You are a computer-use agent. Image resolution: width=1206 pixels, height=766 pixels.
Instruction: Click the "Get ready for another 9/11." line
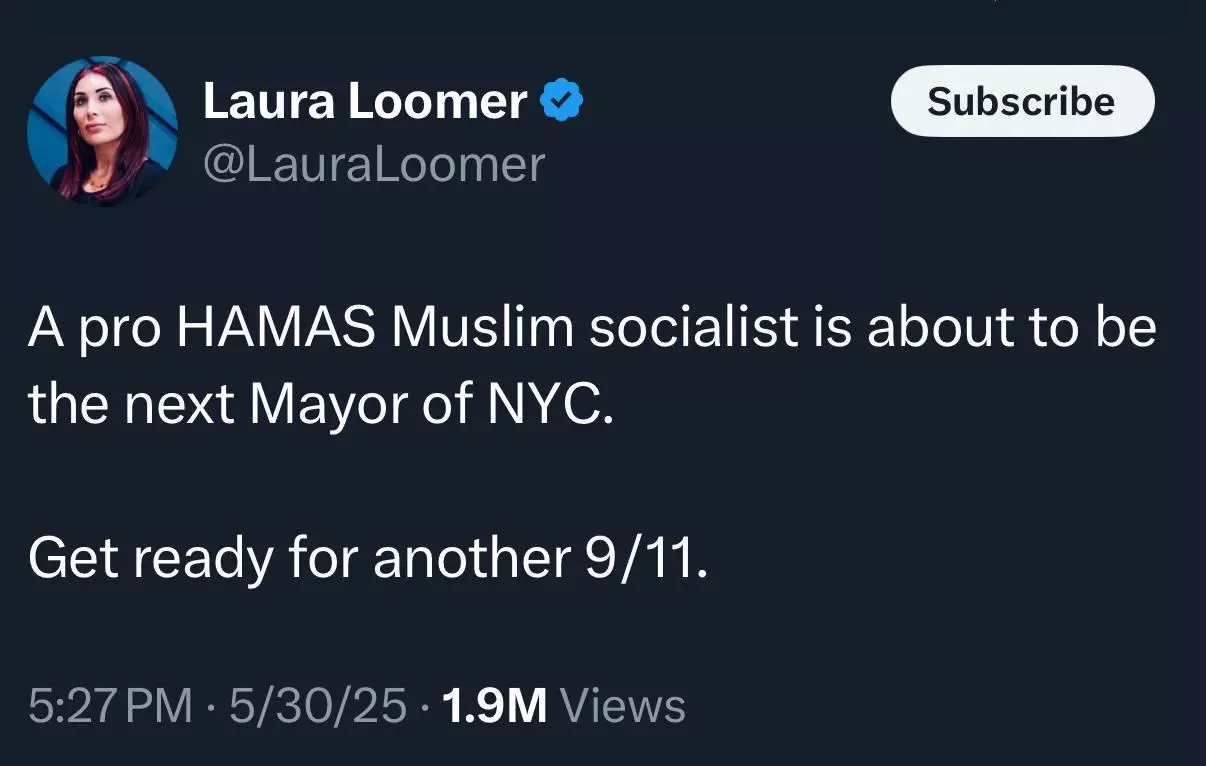coord(369,558)
